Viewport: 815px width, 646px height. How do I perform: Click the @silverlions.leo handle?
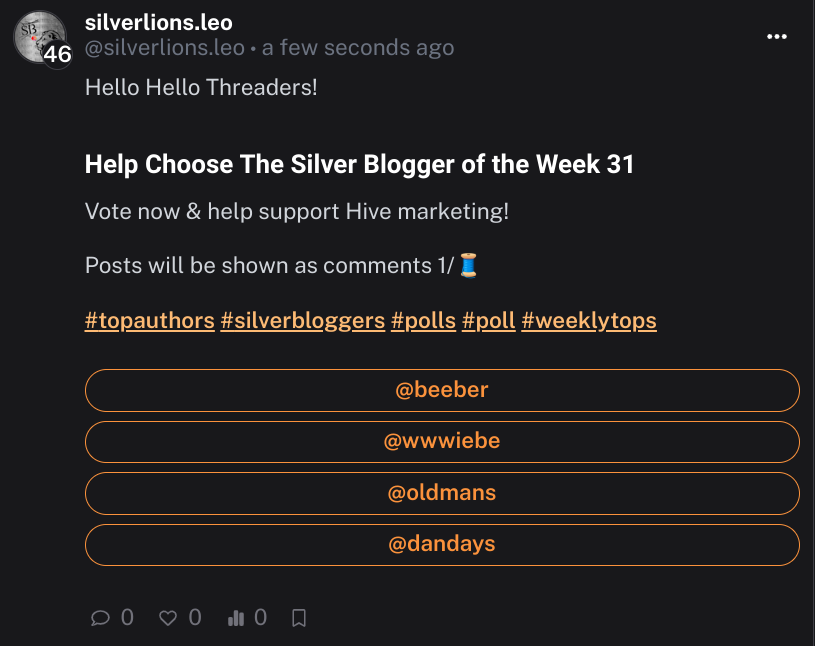(165, 48)
